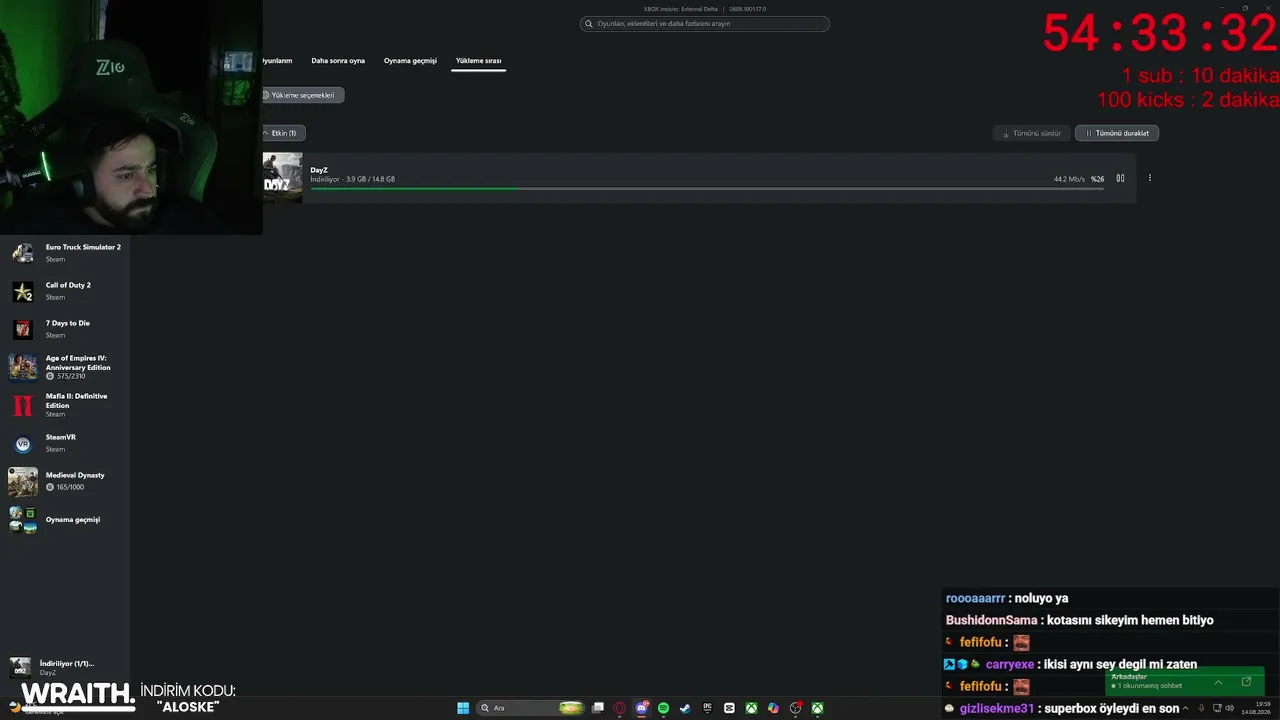Open Epic Games Launcher from the taskbar

click(707, 708)
